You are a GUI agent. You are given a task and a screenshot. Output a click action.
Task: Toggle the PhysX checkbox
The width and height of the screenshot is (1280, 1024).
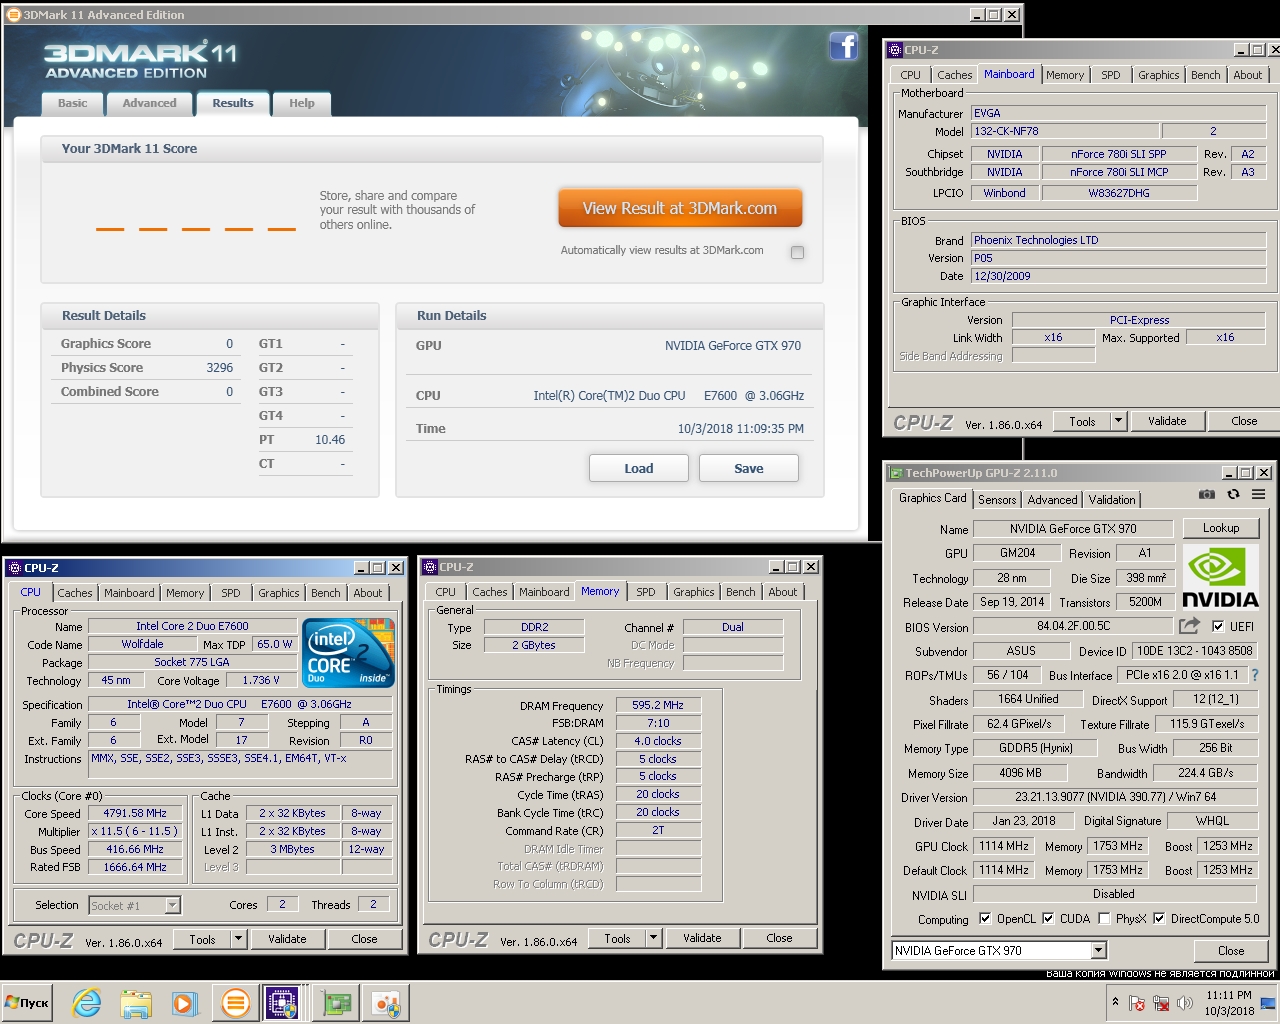click(1104, 918)
